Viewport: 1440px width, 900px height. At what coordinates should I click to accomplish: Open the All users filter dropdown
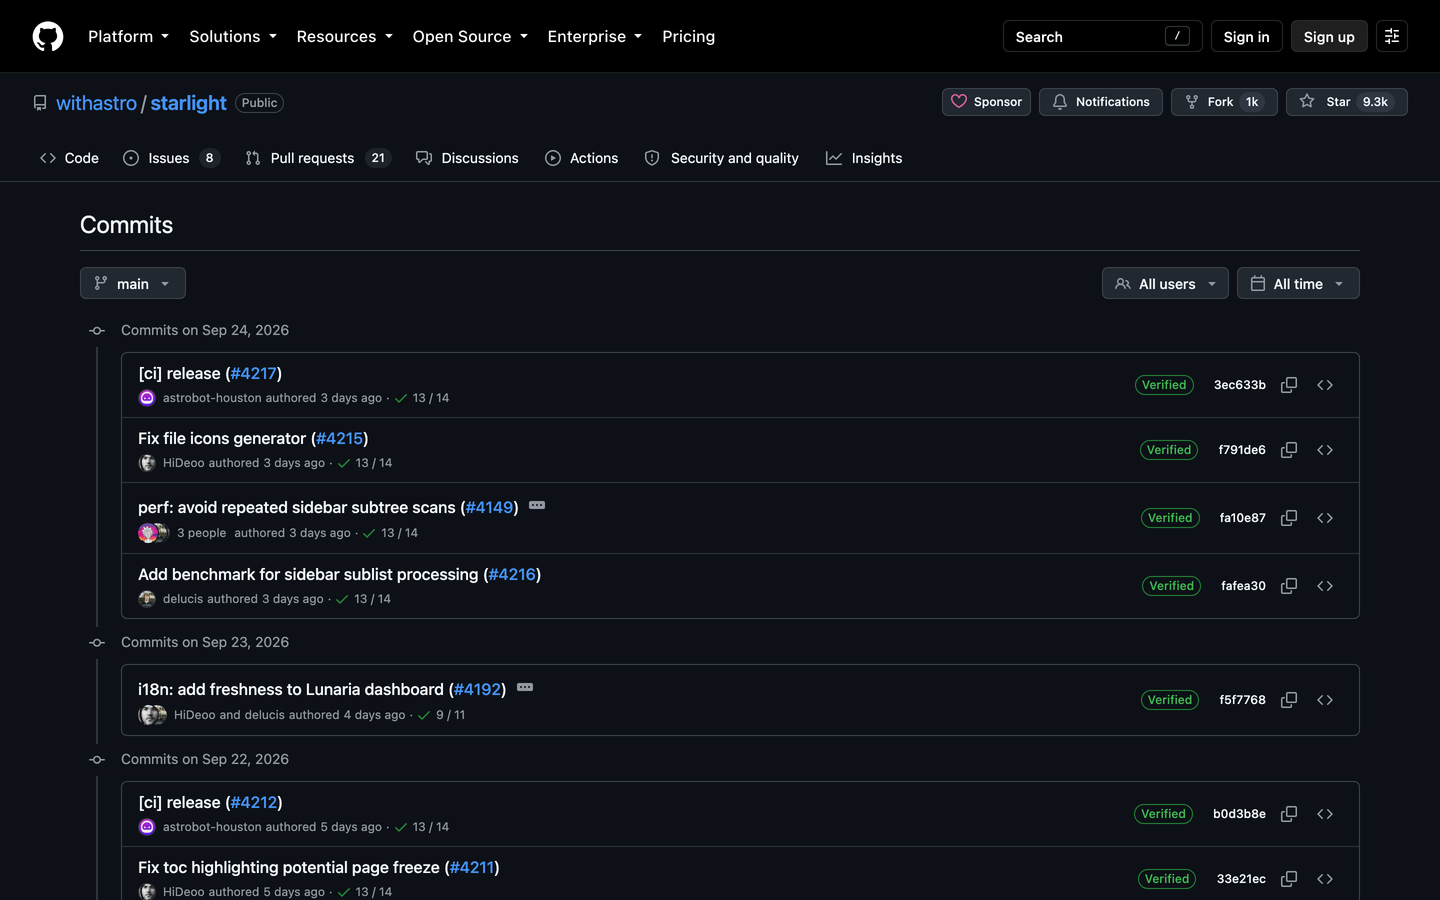pyautogui.click(x=1165, y=283)
